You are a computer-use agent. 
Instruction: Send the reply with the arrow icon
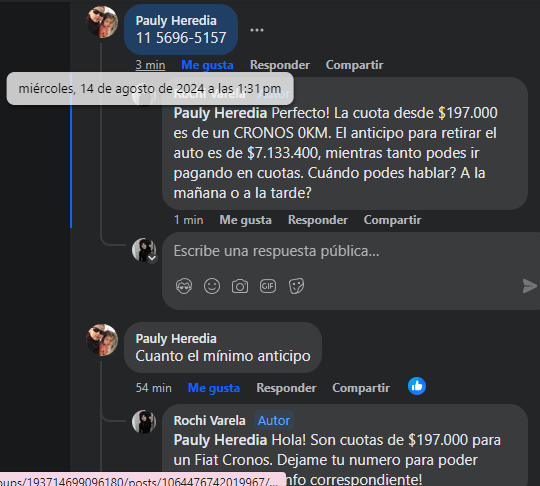pos(529,286)
